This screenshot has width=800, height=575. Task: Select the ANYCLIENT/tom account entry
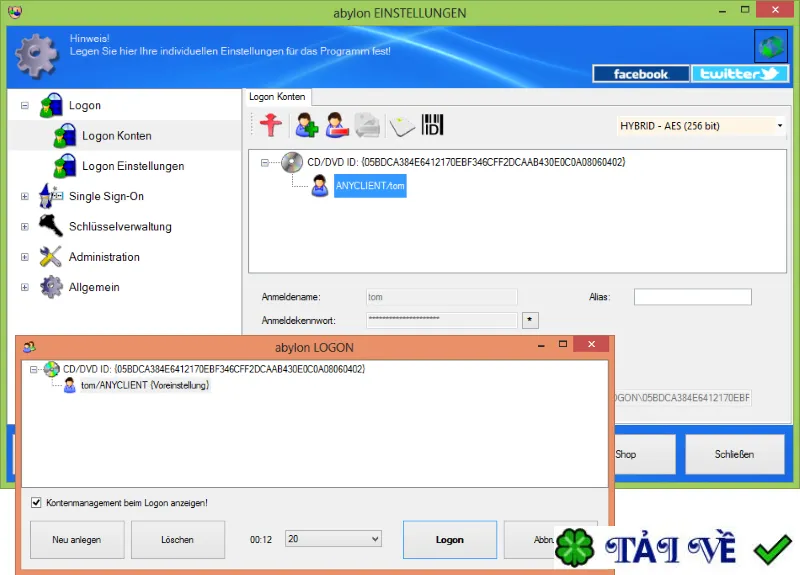click(370, 186)
